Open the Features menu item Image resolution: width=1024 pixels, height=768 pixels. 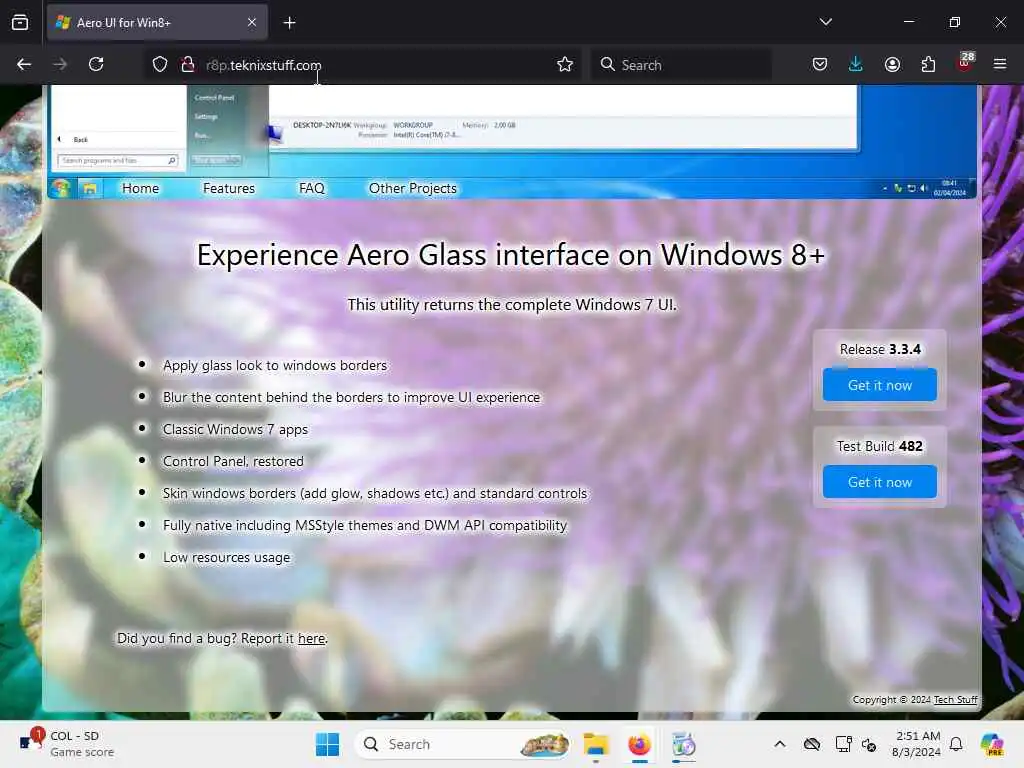click(x=229, y=188)
